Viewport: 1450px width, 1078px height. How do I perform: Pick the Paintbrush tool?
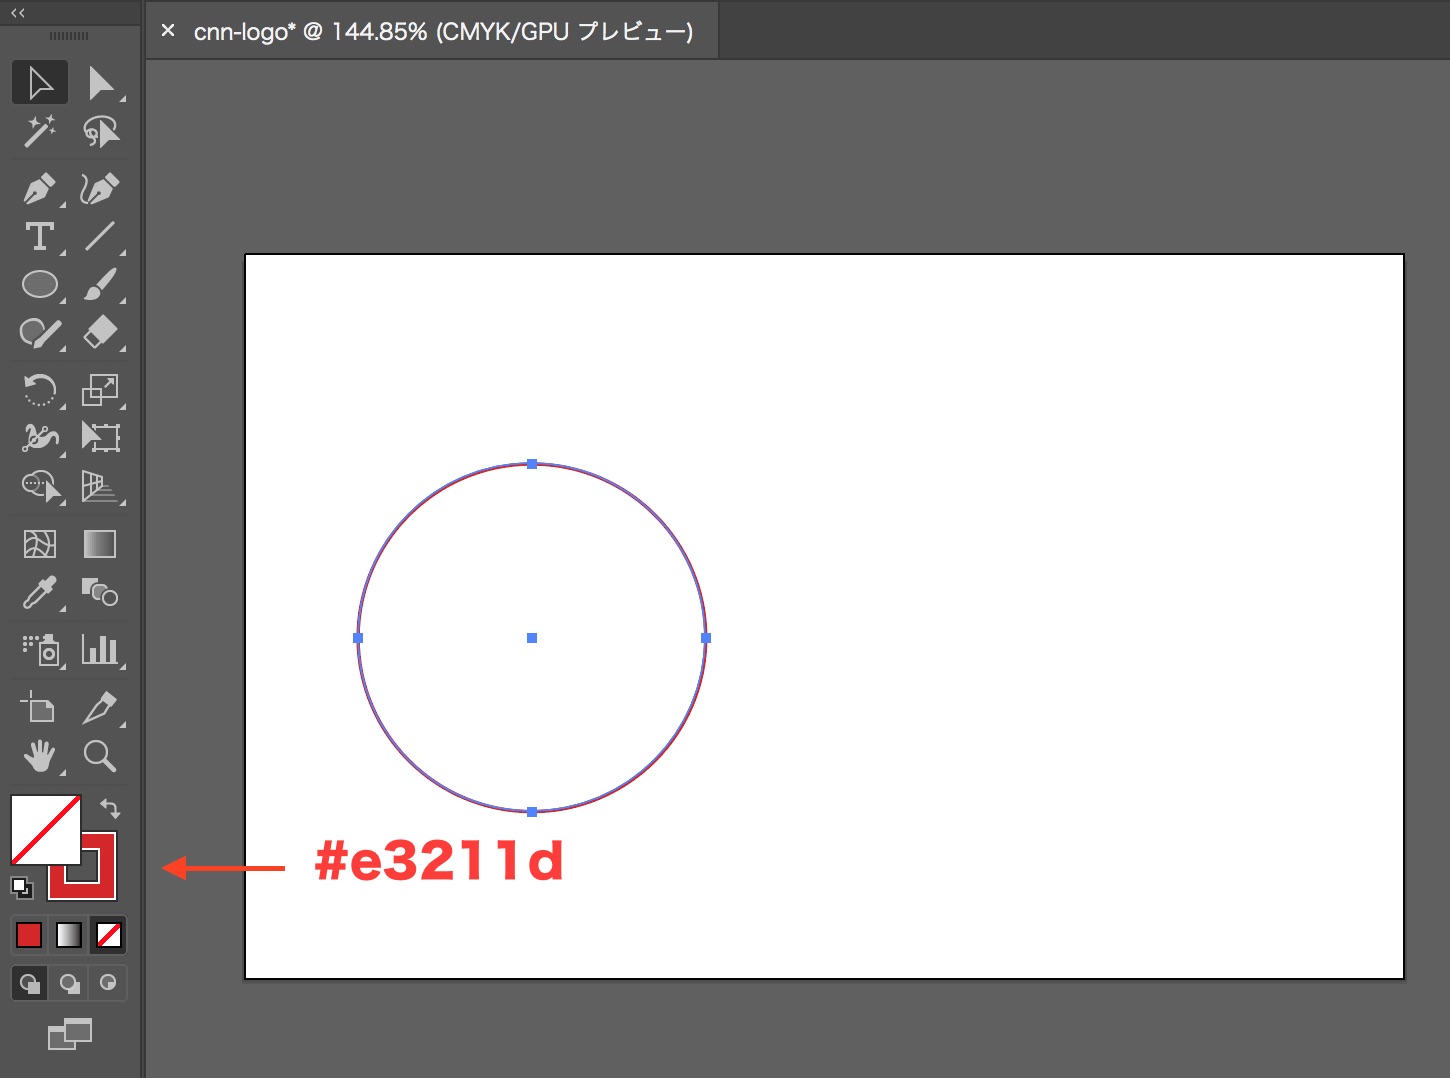click(x=100, y=285)
